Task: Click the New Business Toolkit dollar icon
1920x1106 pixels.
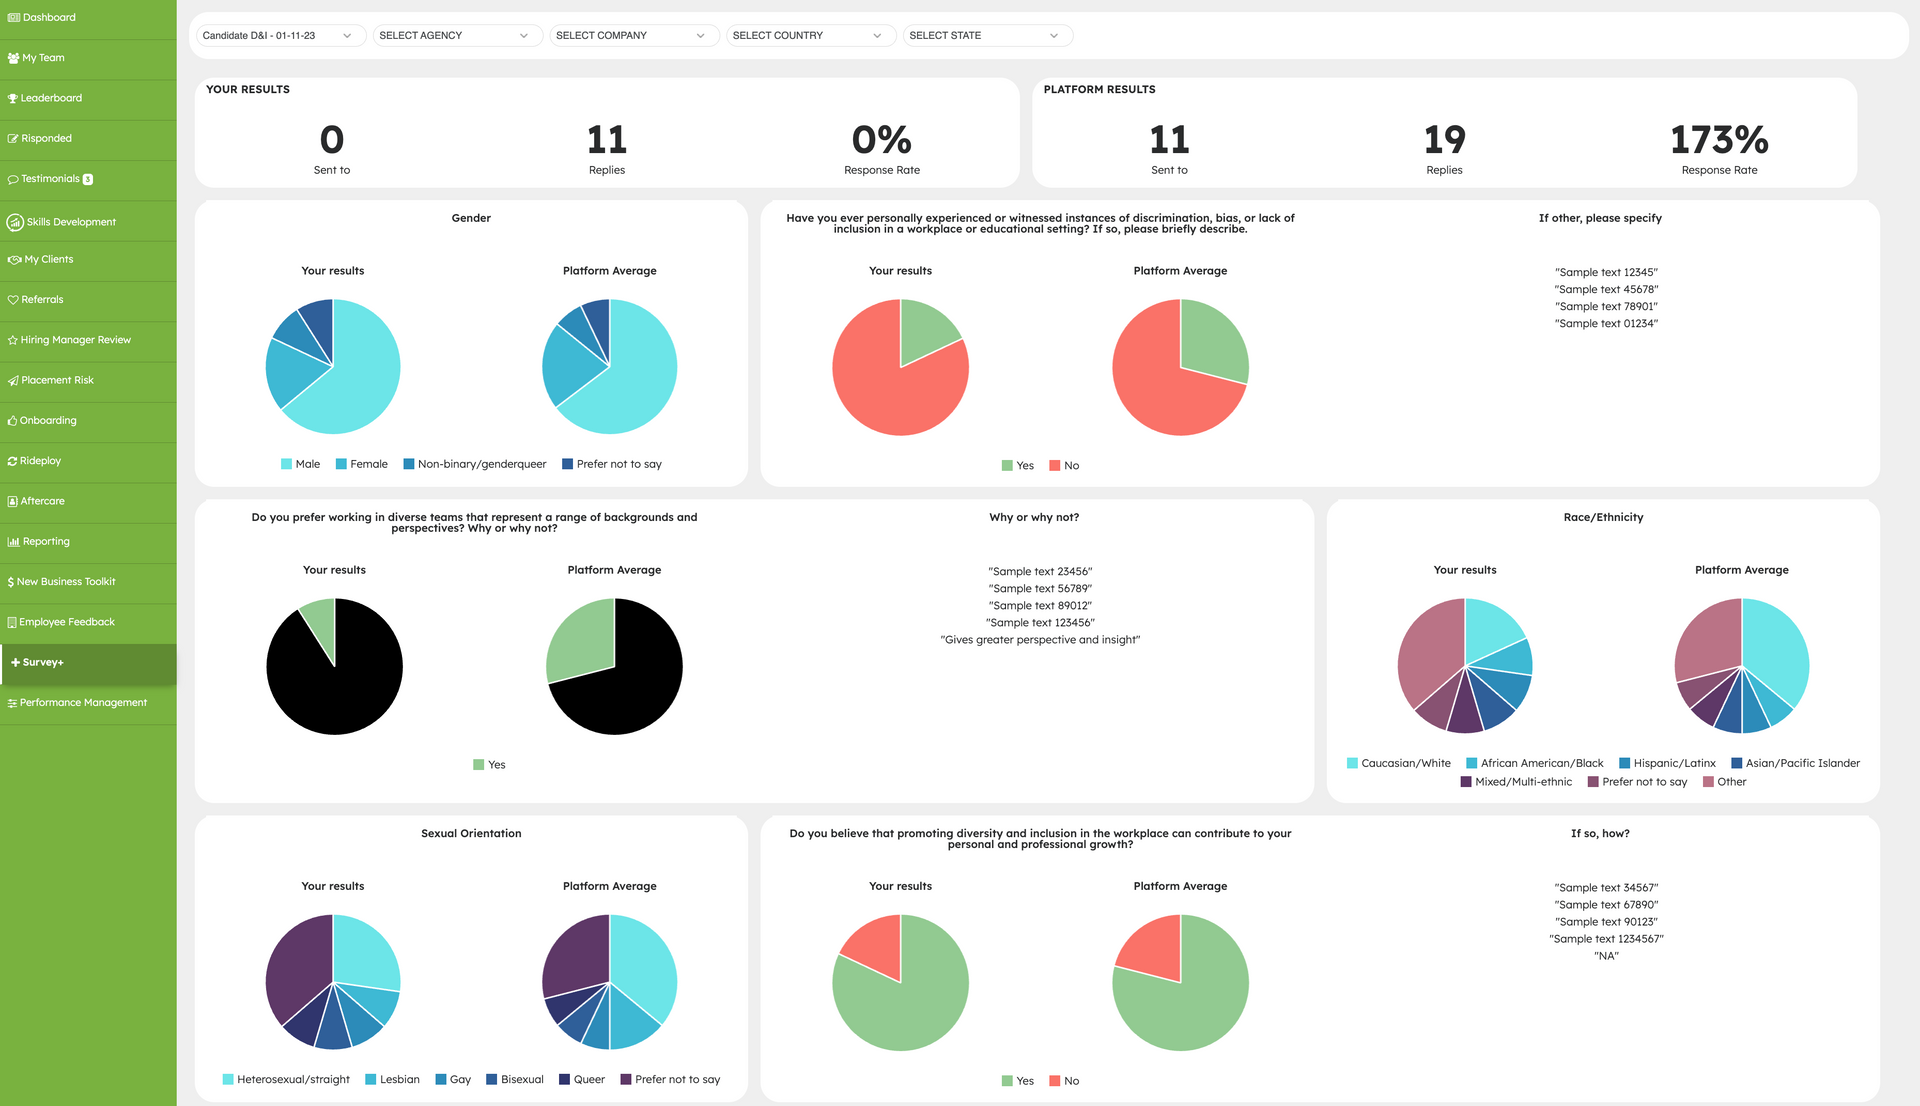Action: point(11,582)
